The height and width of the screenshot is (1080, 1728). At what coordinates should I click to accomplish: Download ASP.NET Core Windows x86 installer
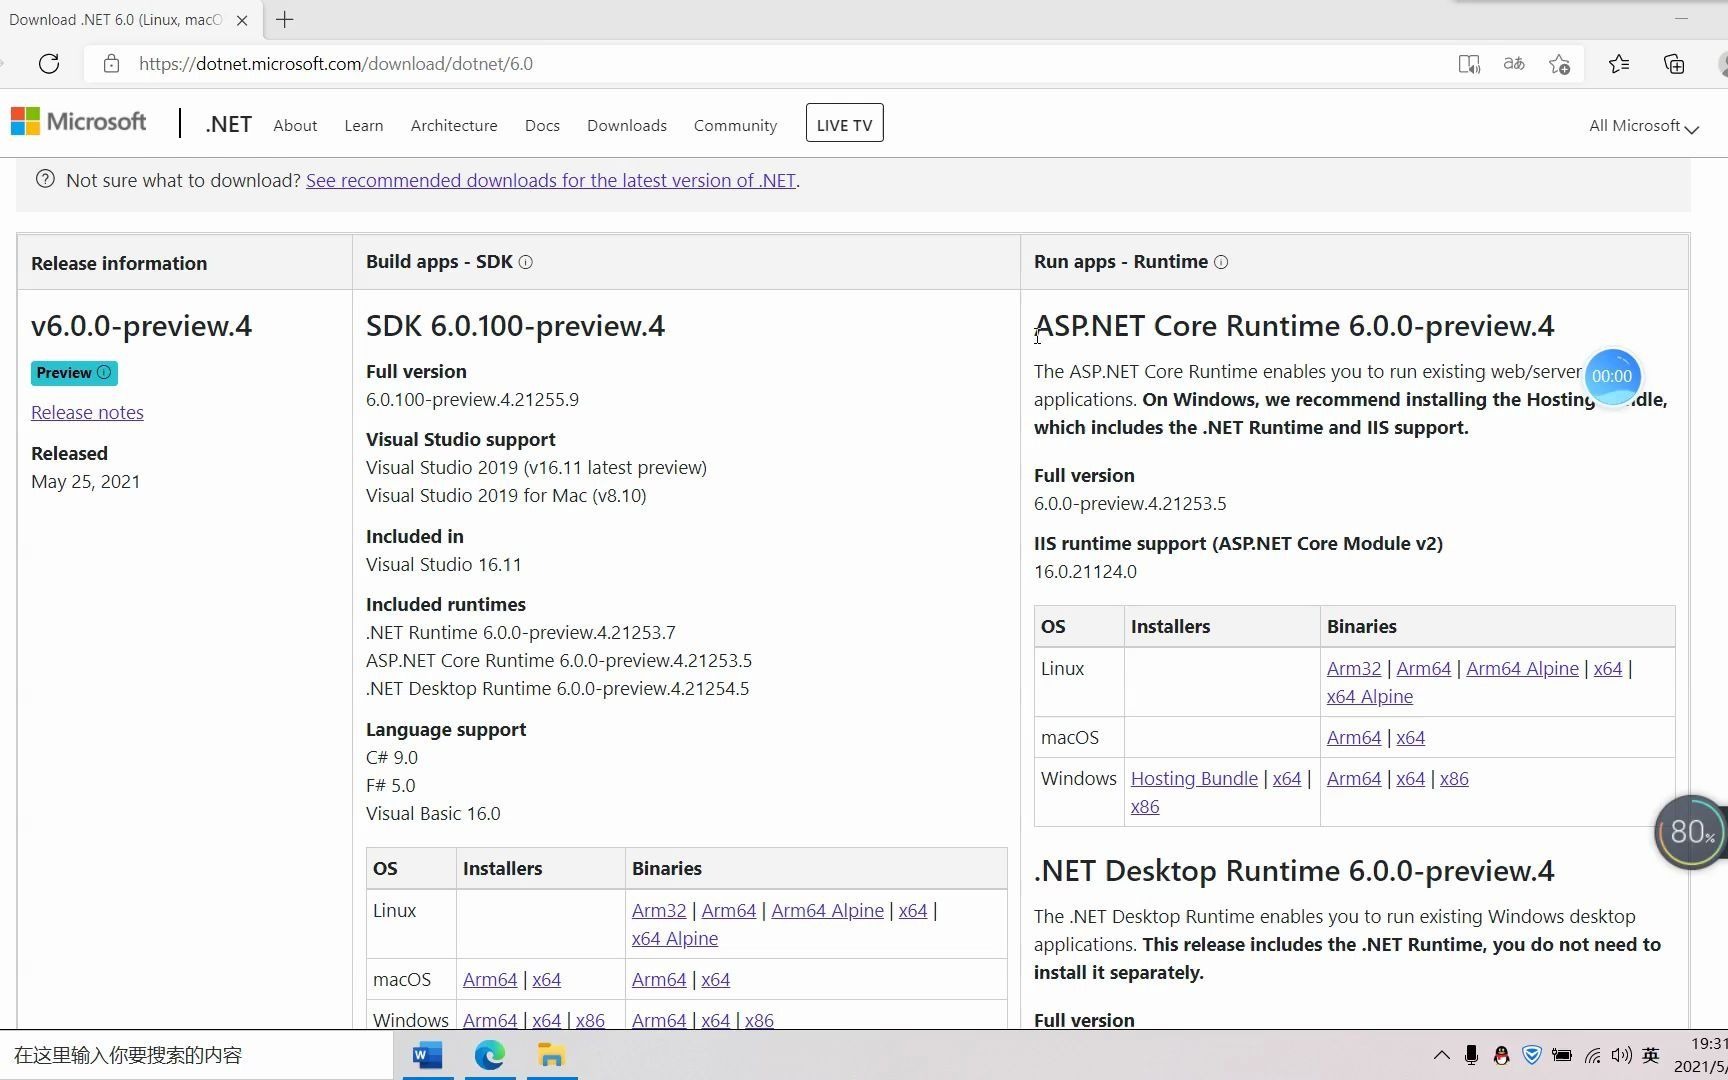pyautogui.click(x=1145, y=806)
